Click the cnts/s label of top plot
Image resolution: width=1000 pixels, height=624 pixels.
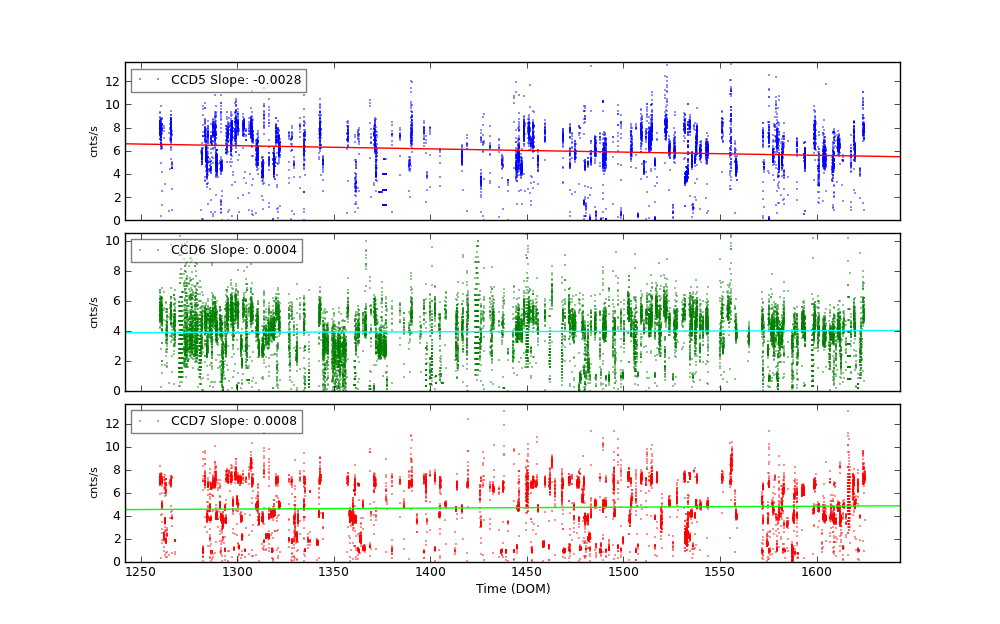coord(94,142)
